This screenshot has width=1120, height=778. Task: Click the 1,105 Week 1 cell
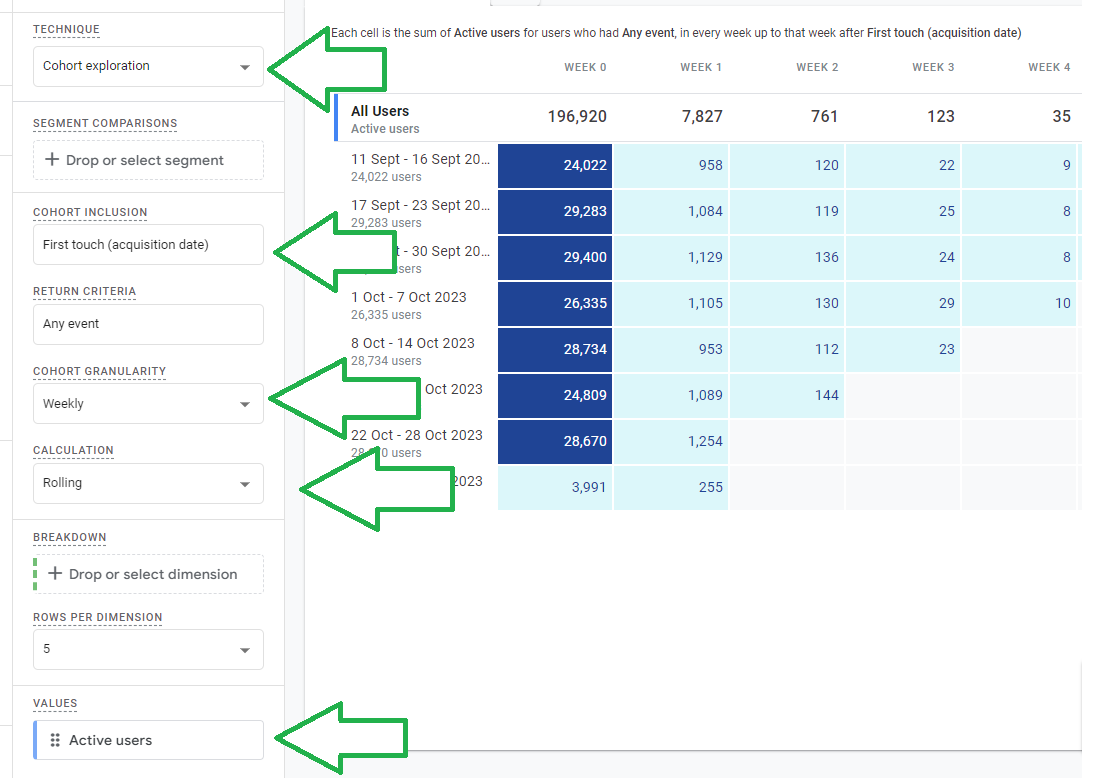pos(671,304)
